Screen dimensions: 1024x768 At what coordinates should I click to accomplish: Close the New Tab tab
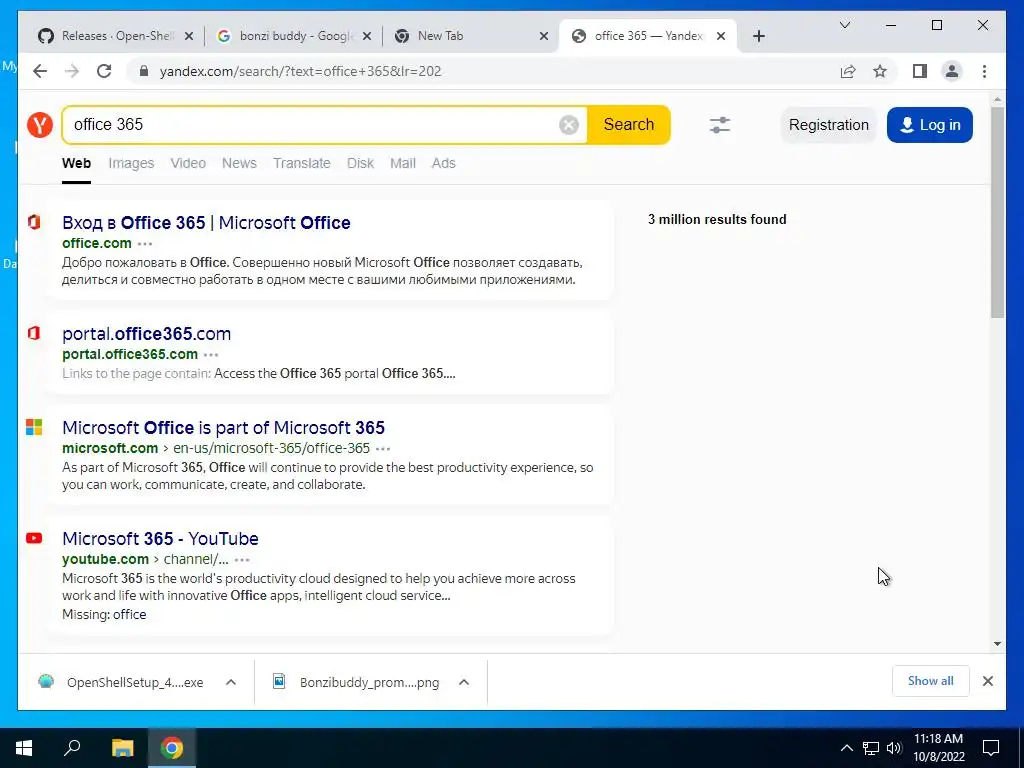click(543, 36)
